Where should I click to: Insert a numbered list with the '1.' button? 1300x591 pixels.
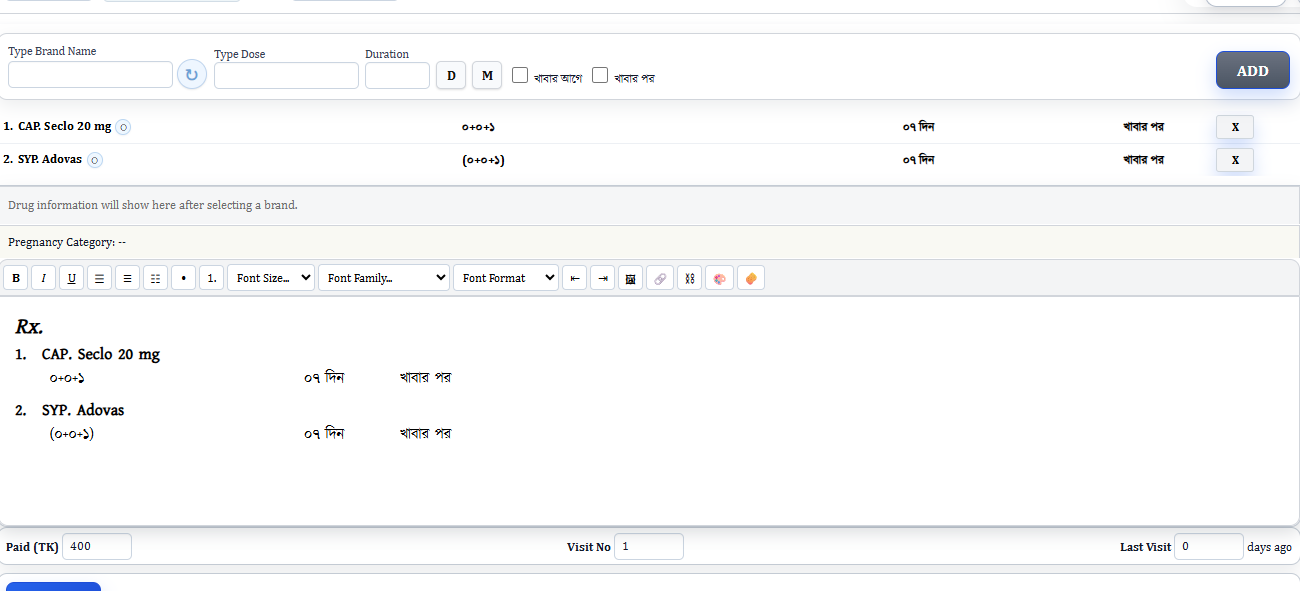coord(211,278)
